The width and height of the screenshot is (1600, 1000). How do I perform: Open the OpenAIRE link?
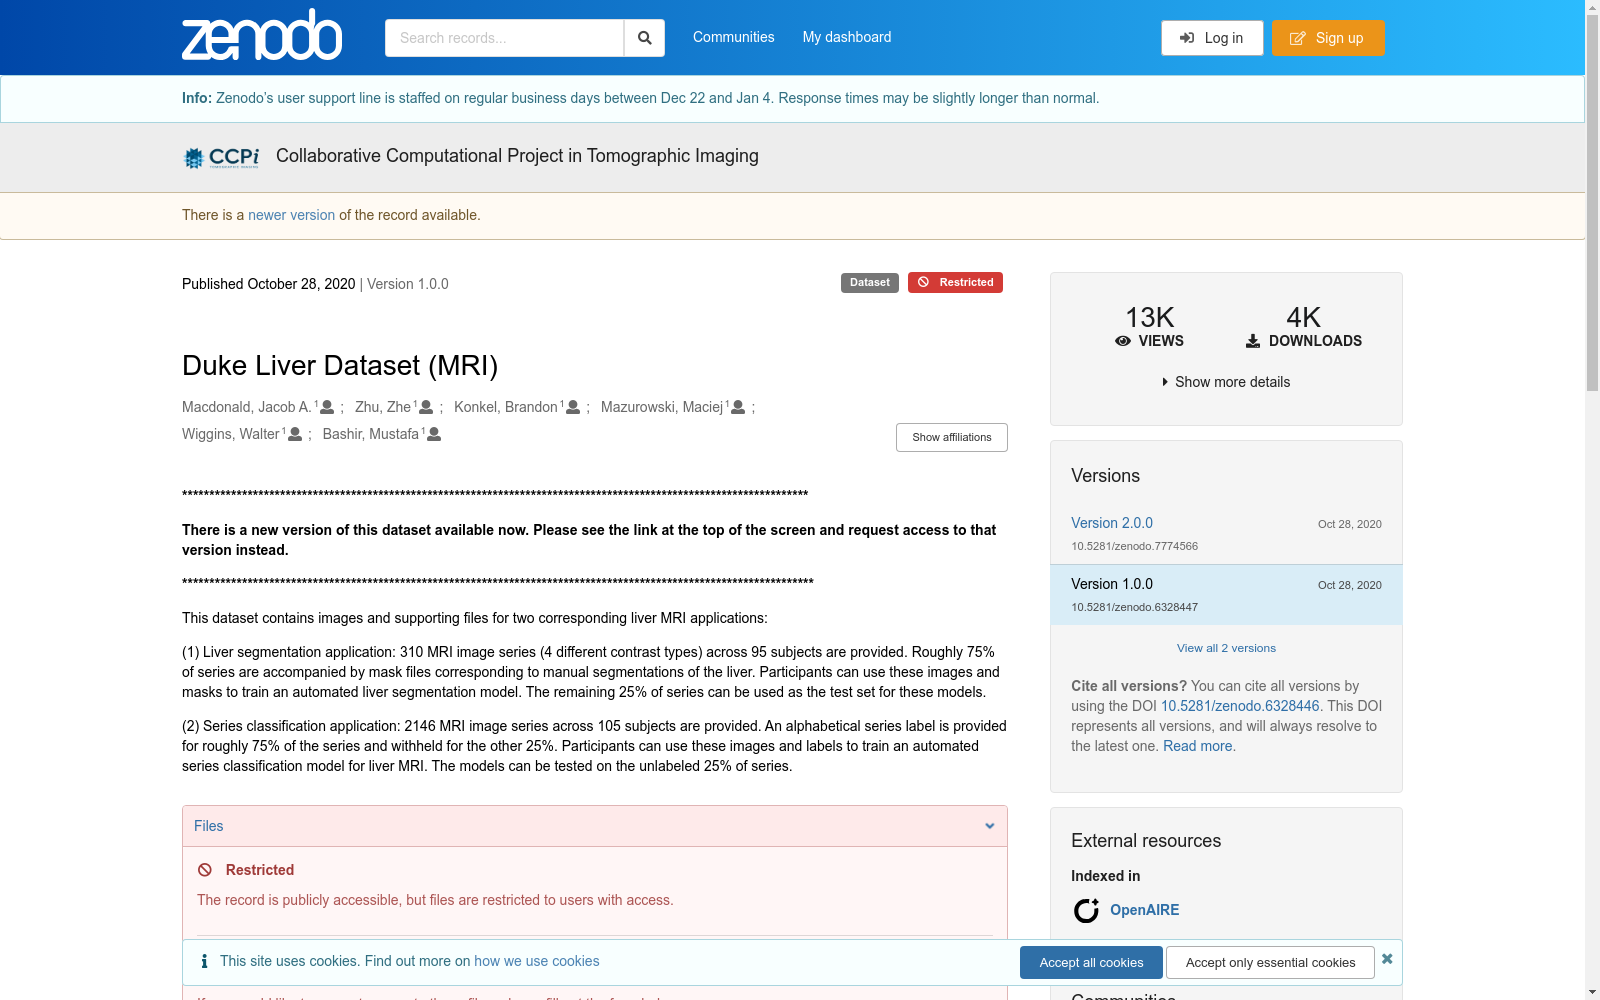click(x=1144, y=910)
